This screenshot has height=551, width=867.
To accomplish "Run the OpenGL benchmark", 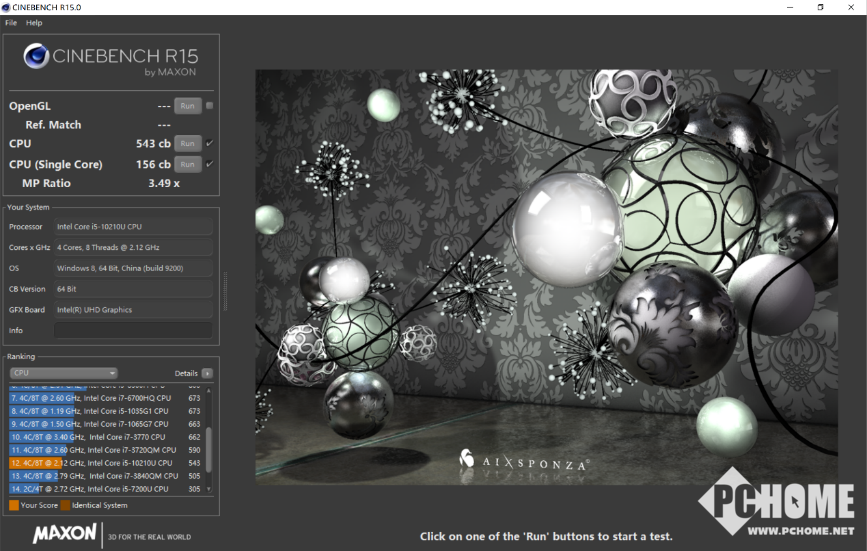I will pos(187,106).
